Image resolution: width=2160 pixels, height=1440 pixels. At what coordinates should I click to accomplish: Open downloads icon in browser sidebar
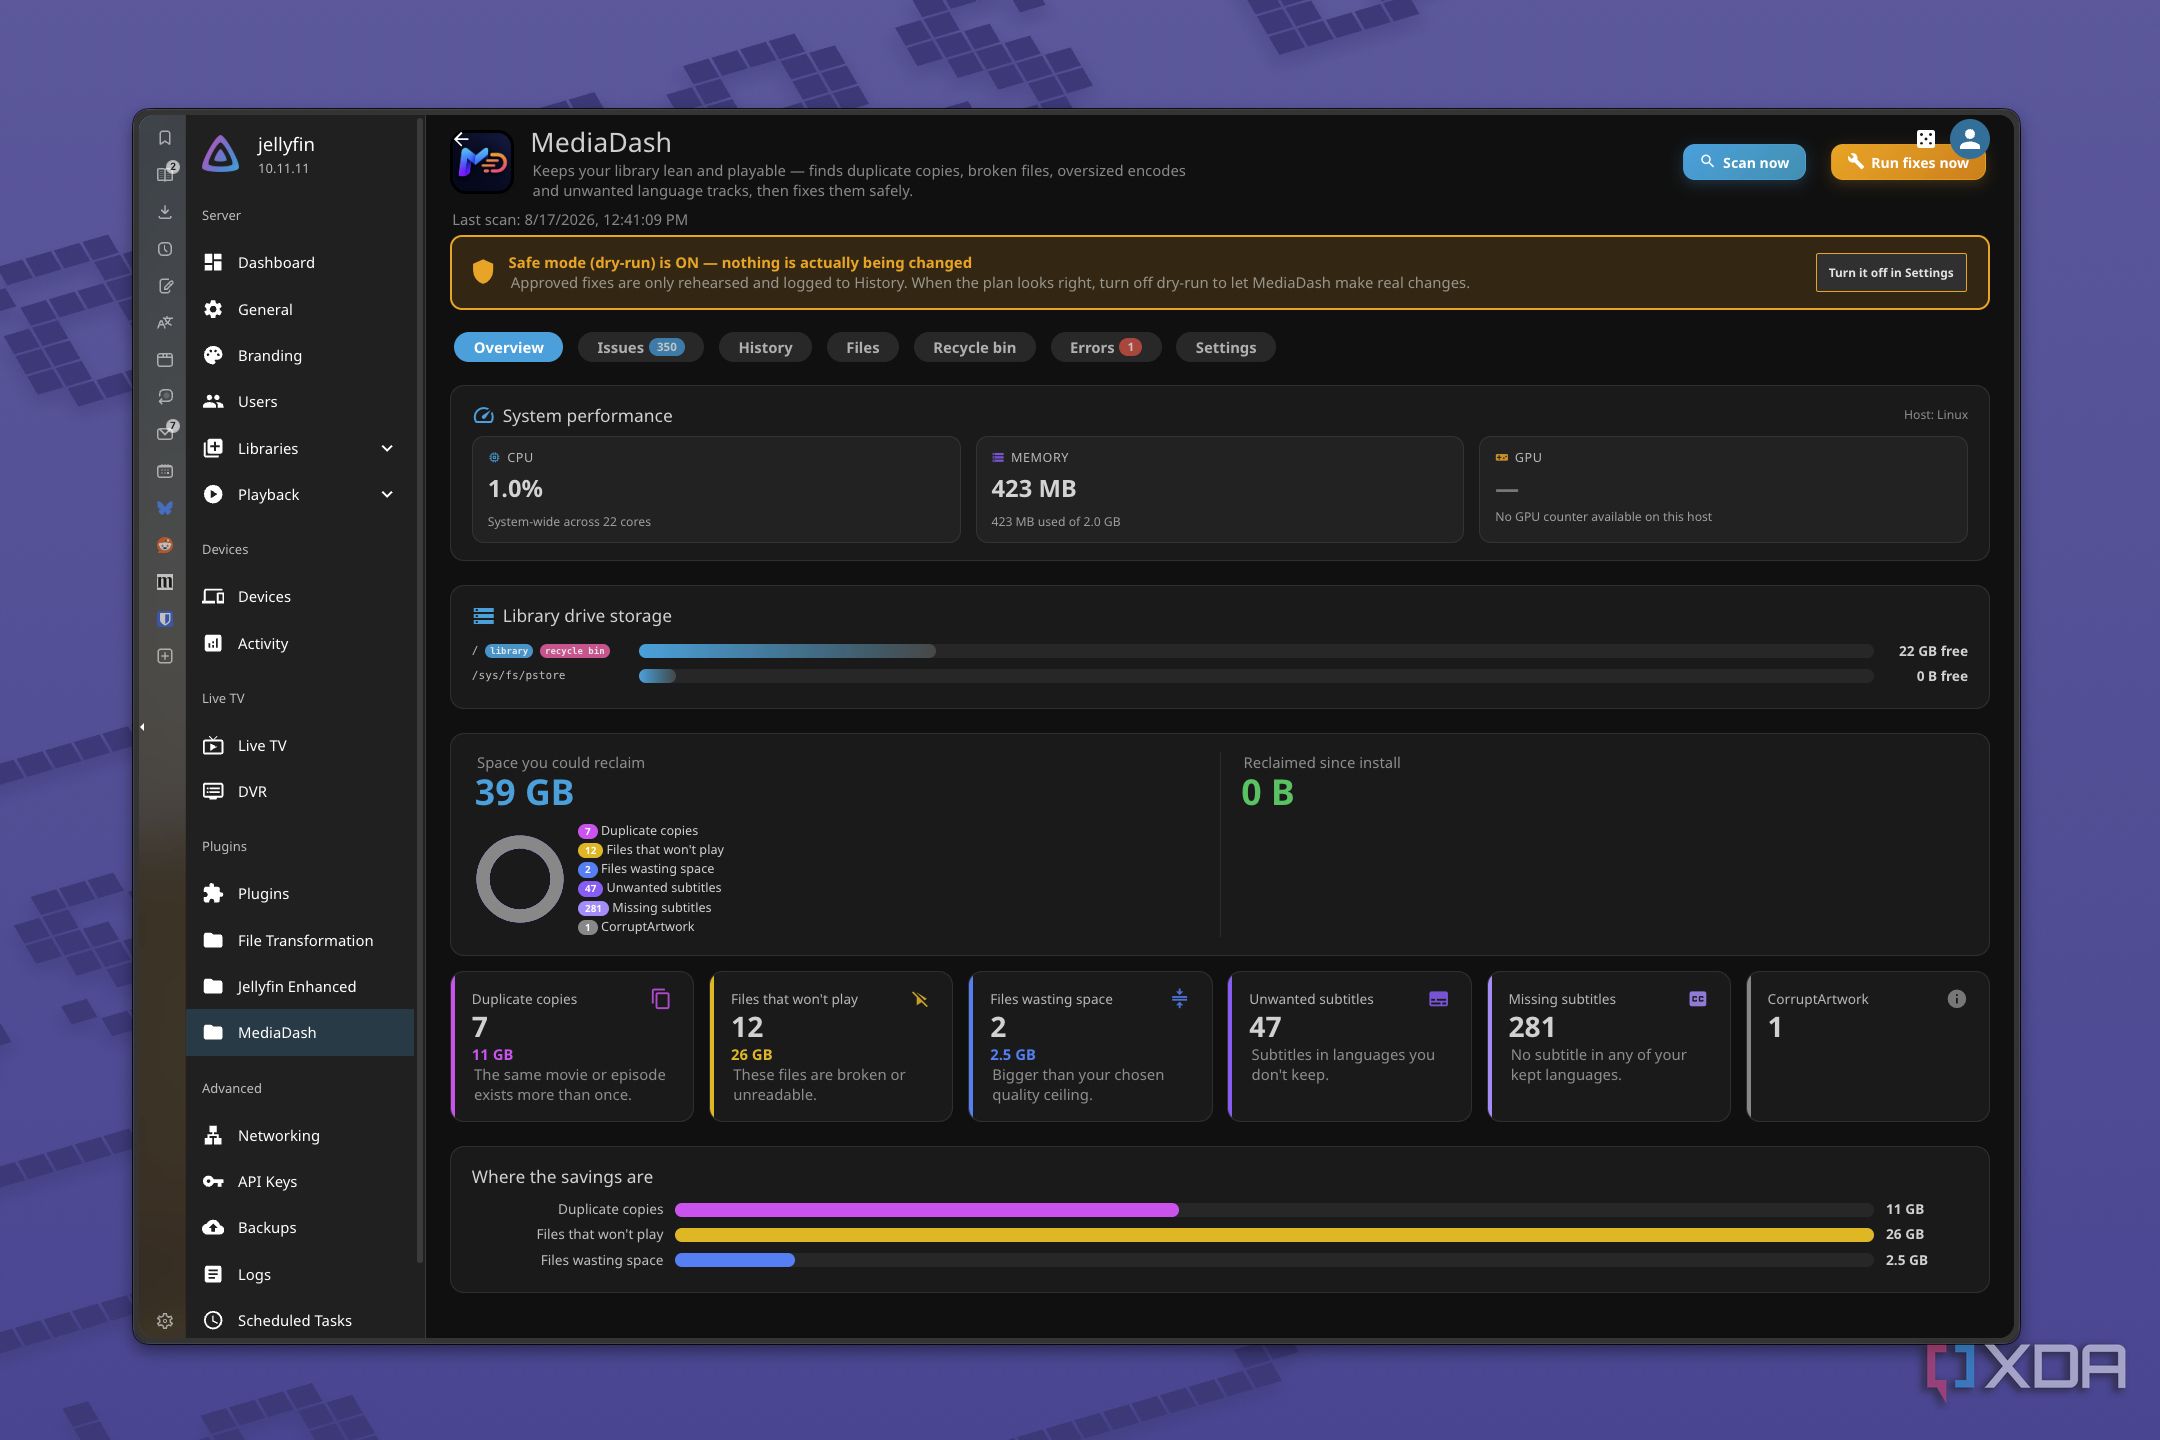coord(165,212)
